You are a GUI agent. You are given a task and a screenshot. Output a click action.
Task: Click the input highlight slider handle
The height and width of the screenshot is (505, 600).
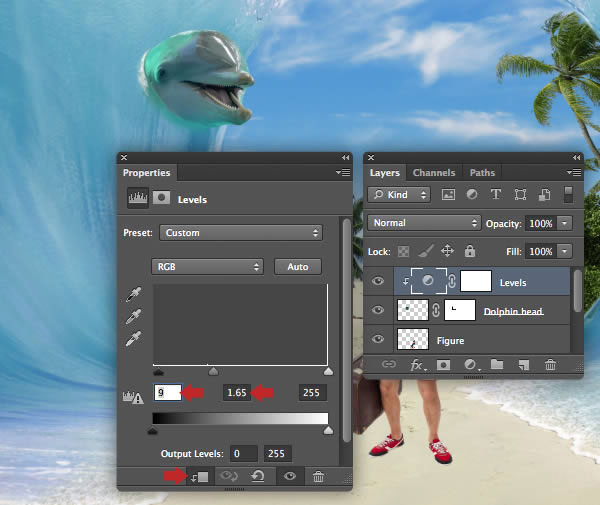[x=328, y=371]
